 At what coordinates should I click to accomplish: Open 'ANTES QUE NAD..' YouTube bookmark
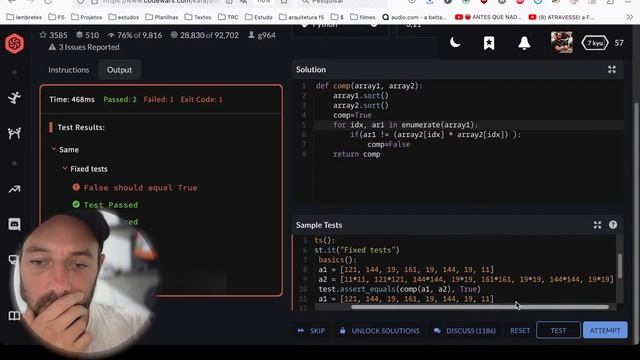[488, 17]
